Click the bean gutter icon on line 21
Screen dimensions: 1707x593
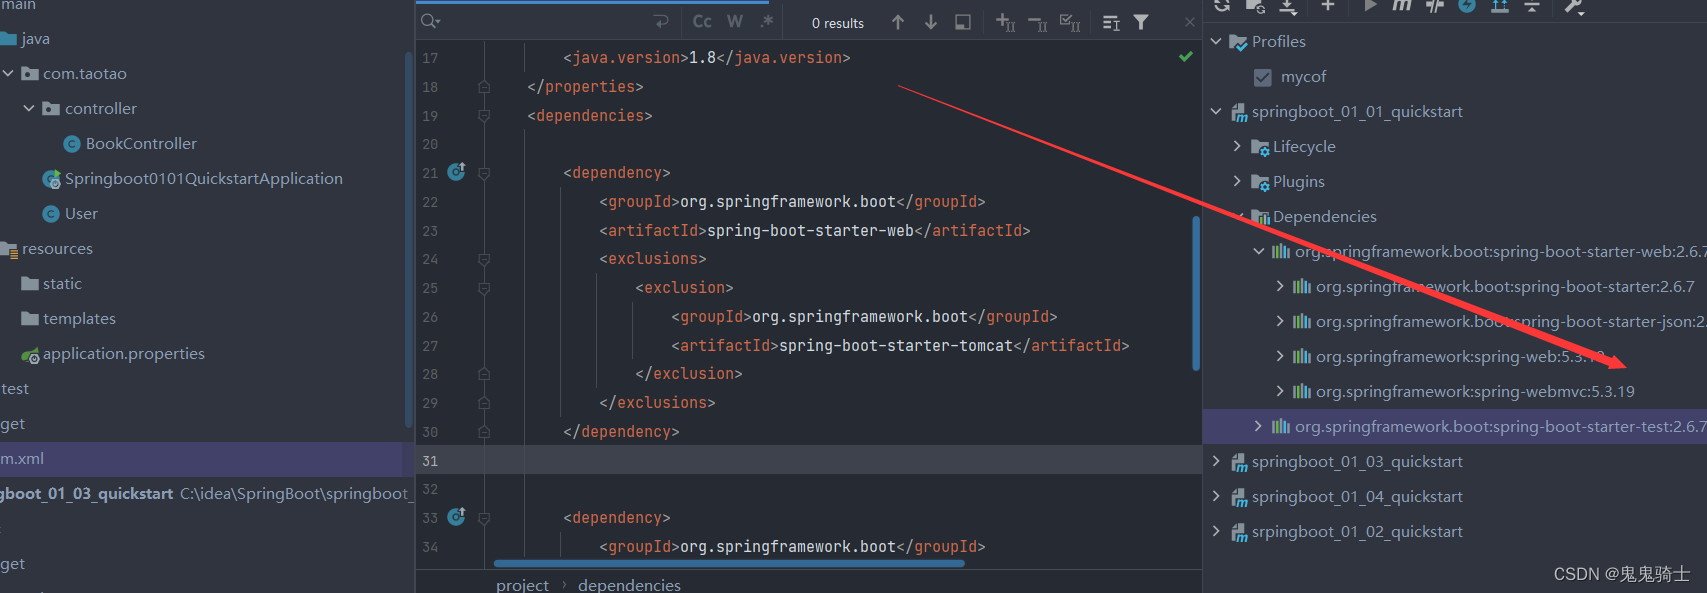point(456,172)
